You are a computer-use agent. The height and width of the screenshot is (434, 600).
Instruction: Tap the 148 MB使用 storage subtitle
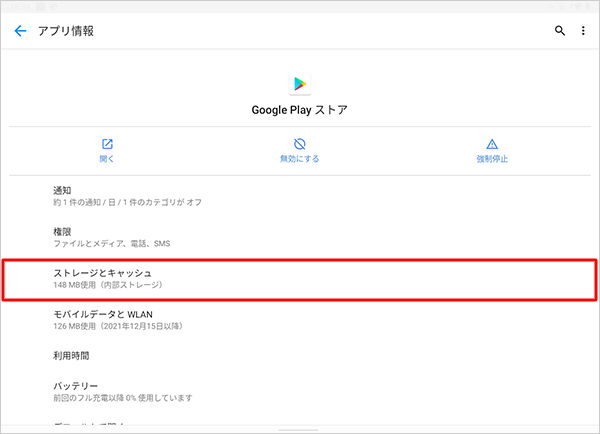click(108, 286)
